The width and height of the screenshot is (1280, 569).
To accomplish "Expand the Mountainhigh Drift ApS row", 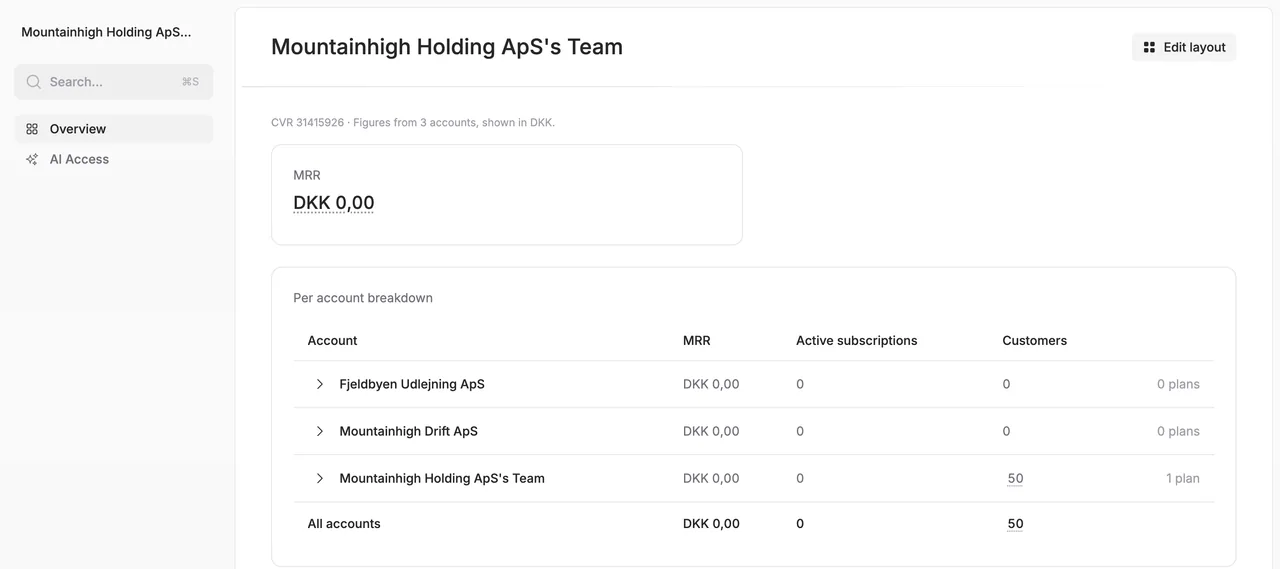I will point(320,431).
